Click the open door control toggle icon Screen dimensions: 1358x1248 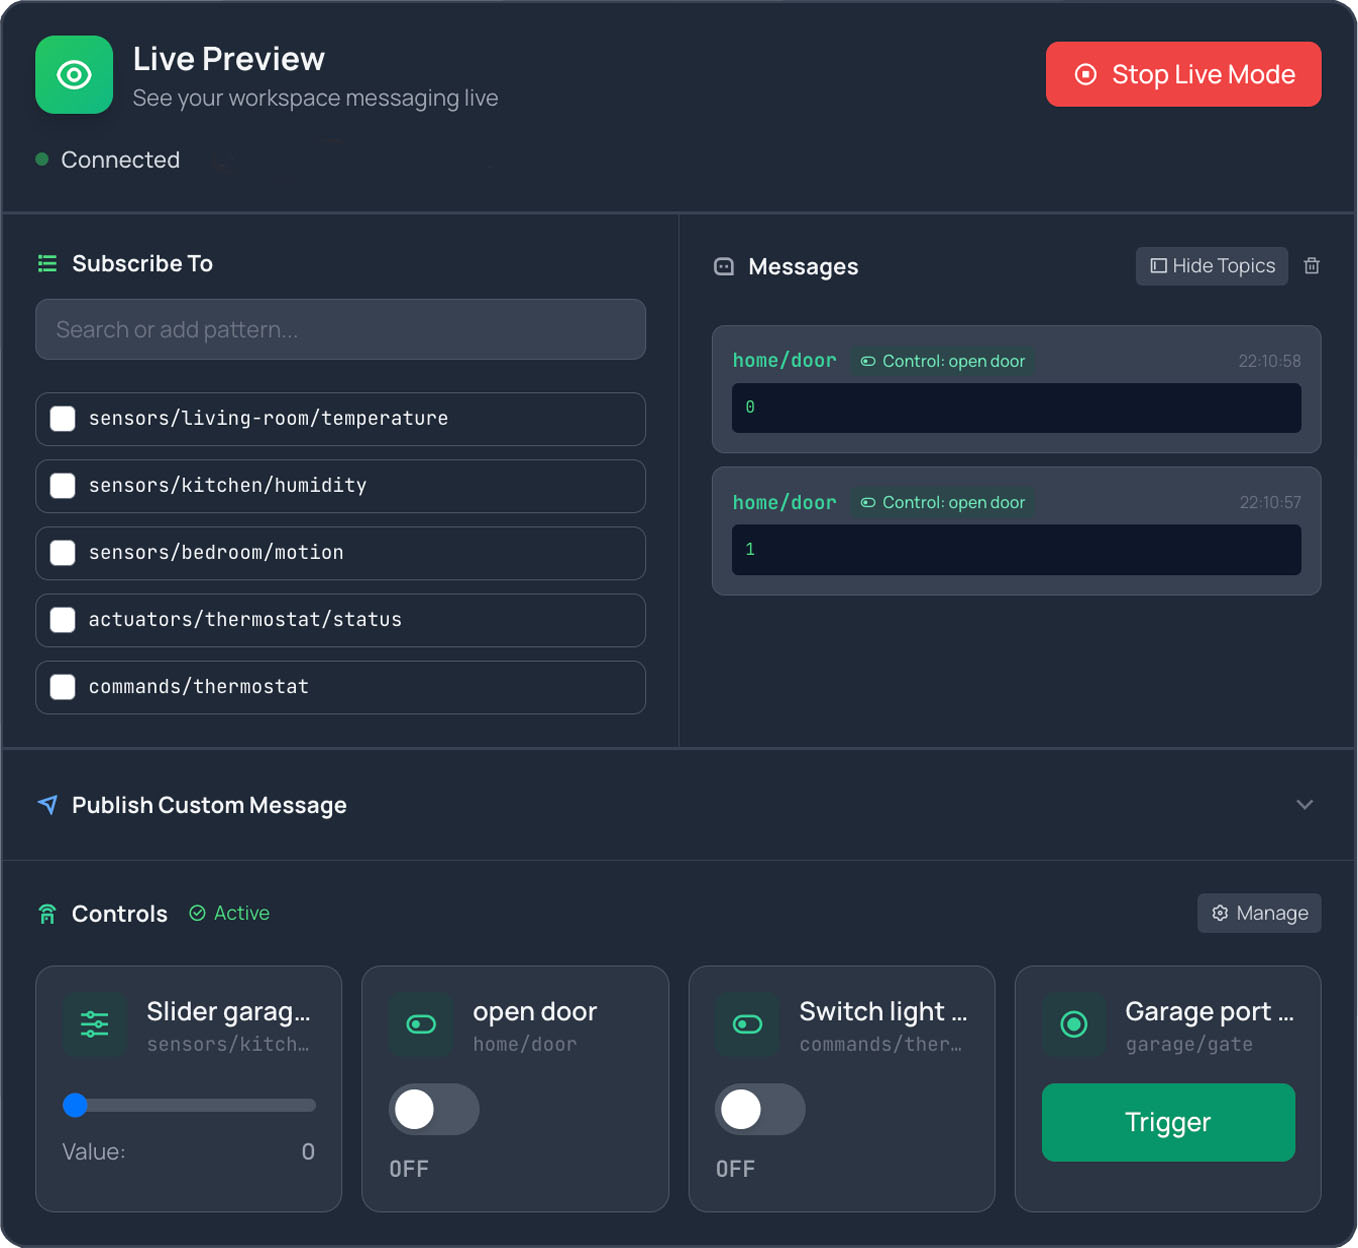[421, 1024]
